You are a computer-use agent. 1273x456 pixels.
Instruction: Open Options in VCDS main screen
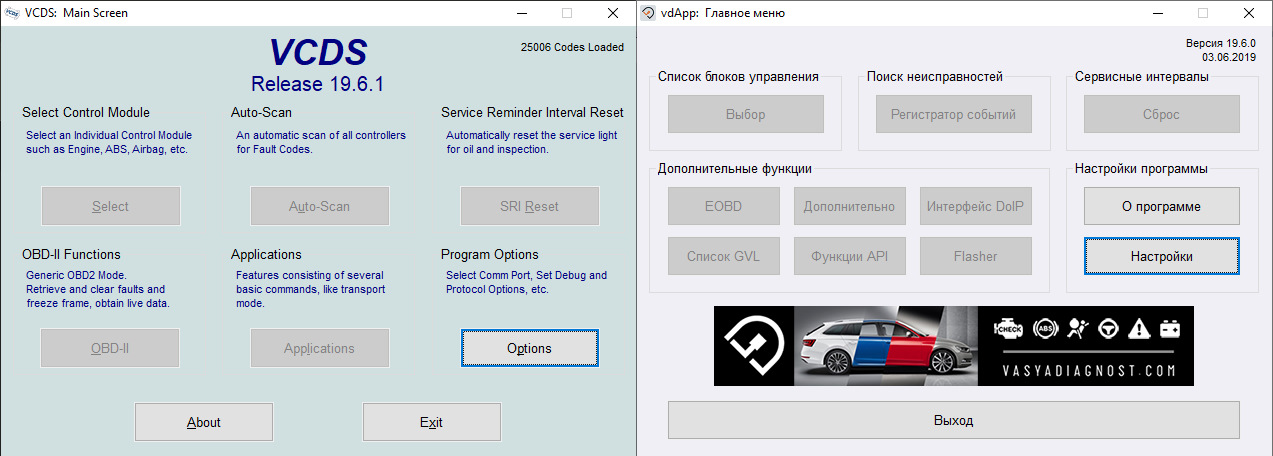coord(529,348)
